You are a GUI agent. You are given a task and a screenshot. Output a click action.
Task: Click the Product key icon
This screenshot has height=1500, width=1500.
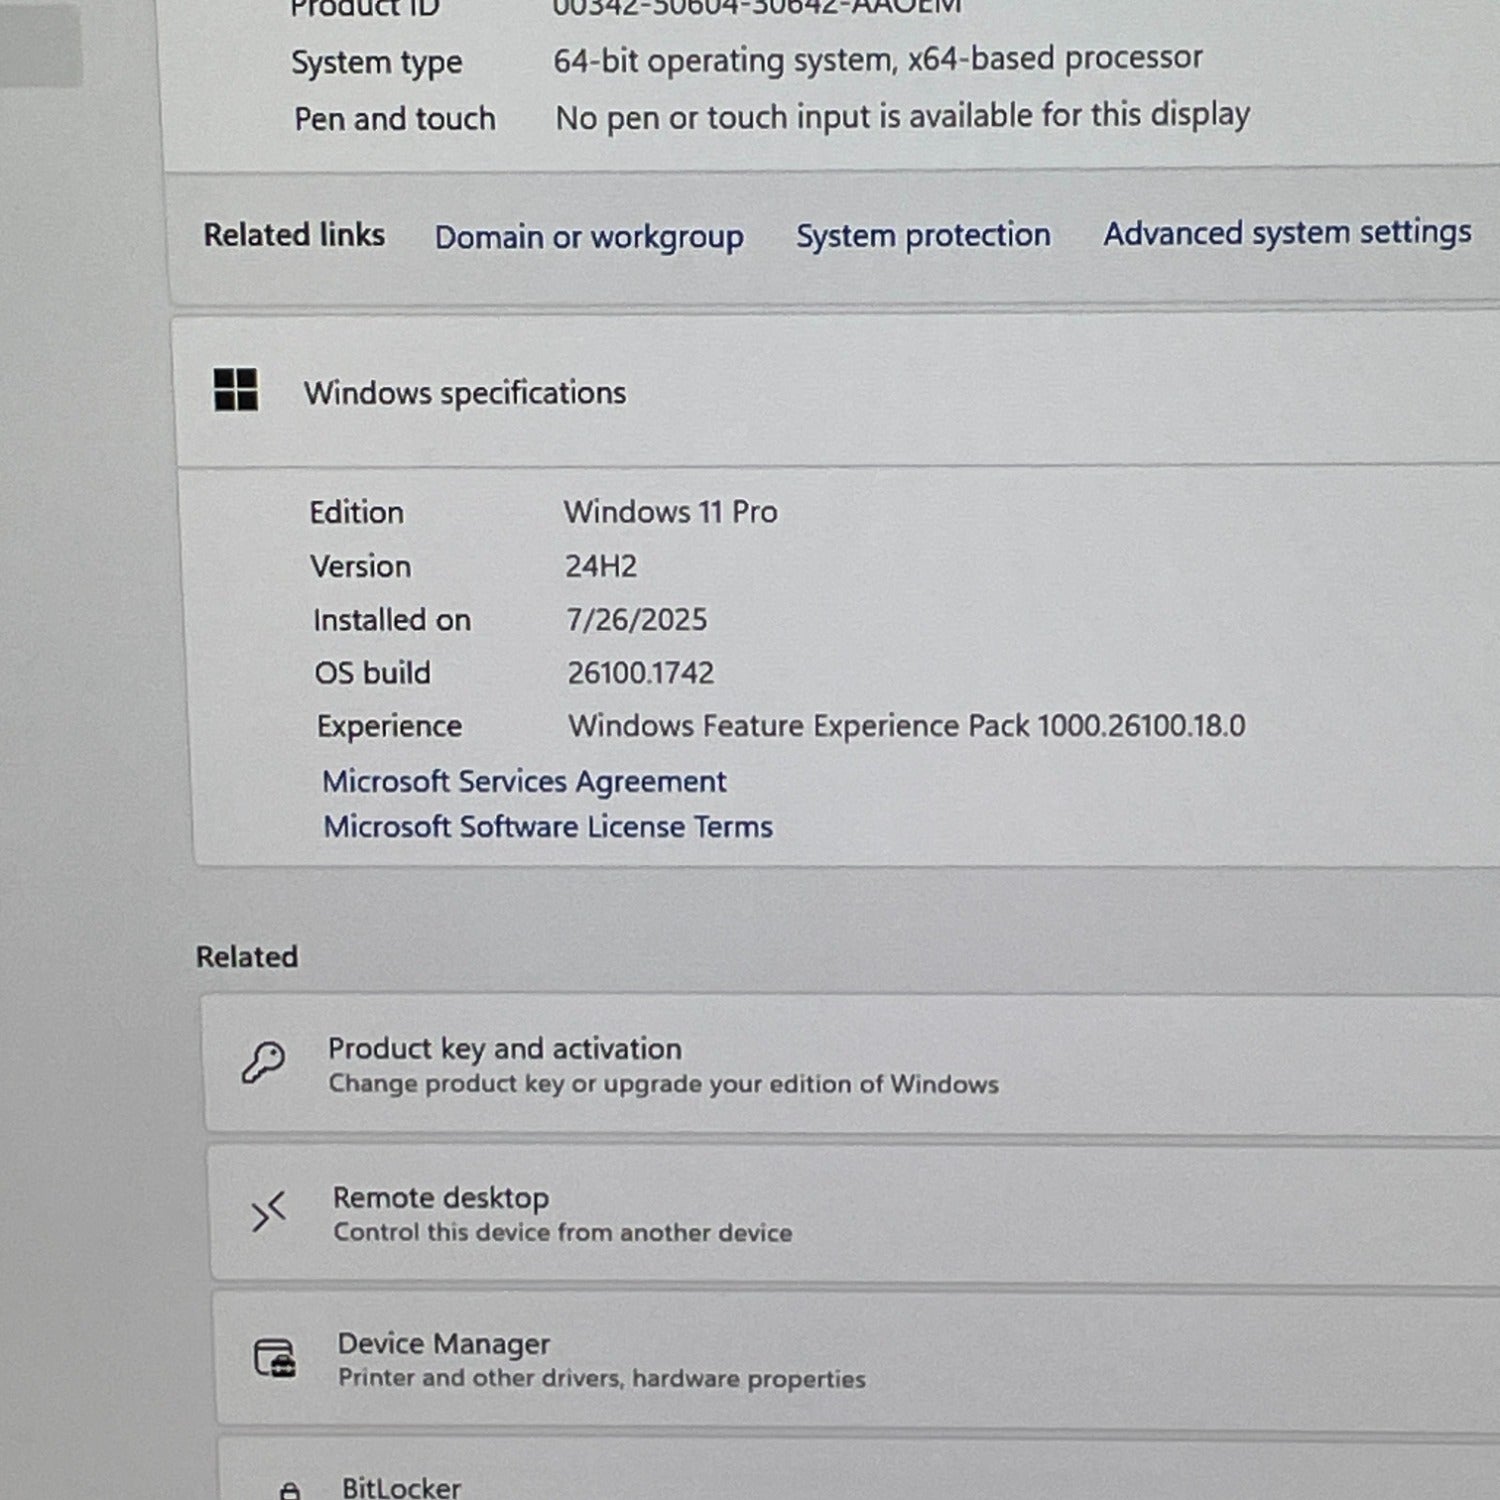263,1063
